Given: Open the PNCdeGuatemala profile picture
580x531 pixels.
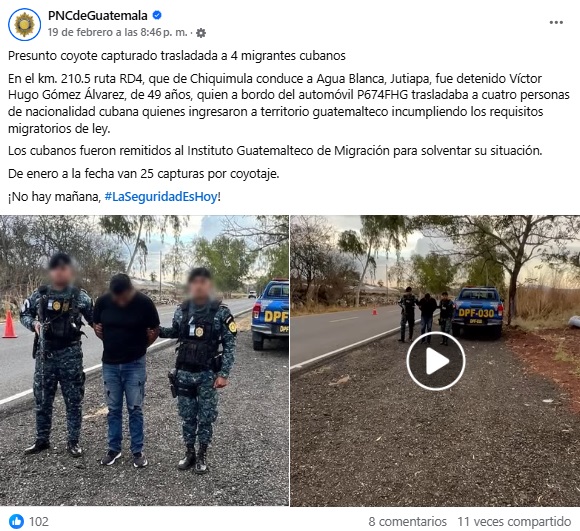Looking at the screenshot, I should [x=24, y=24].
